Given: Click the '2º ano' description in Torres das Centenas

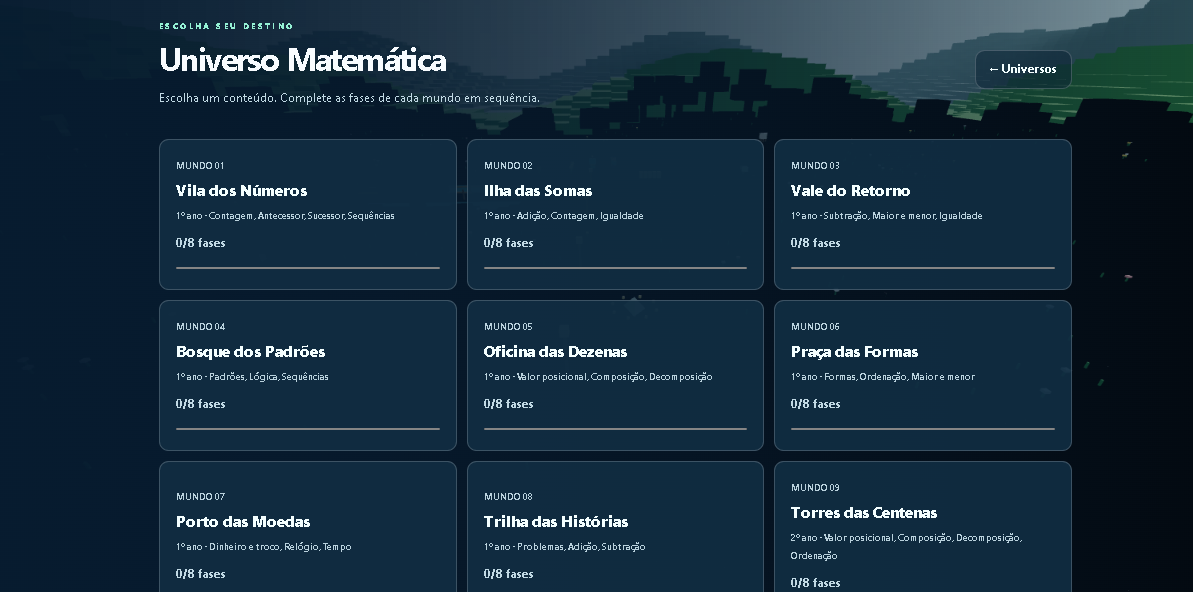Looking at the screenshot, I should pyautogui.click(x=906, y=547).
